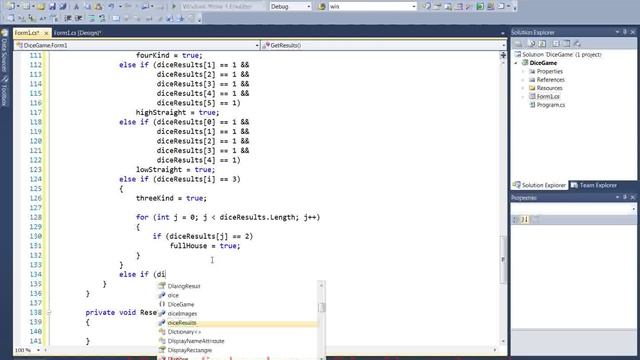Pin the Solution Explorer panel with auto-hide icon
Image resolution: width=640 pixels, height=360 pixels.
pos(624,32)
